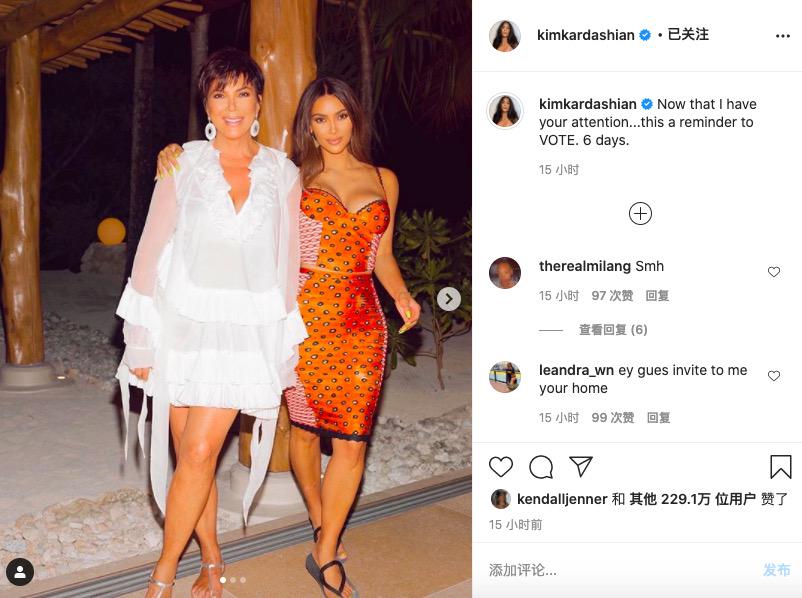Like leandra_wn's comment heart
The width and height of the screenshot is (802, 598).
774,375
